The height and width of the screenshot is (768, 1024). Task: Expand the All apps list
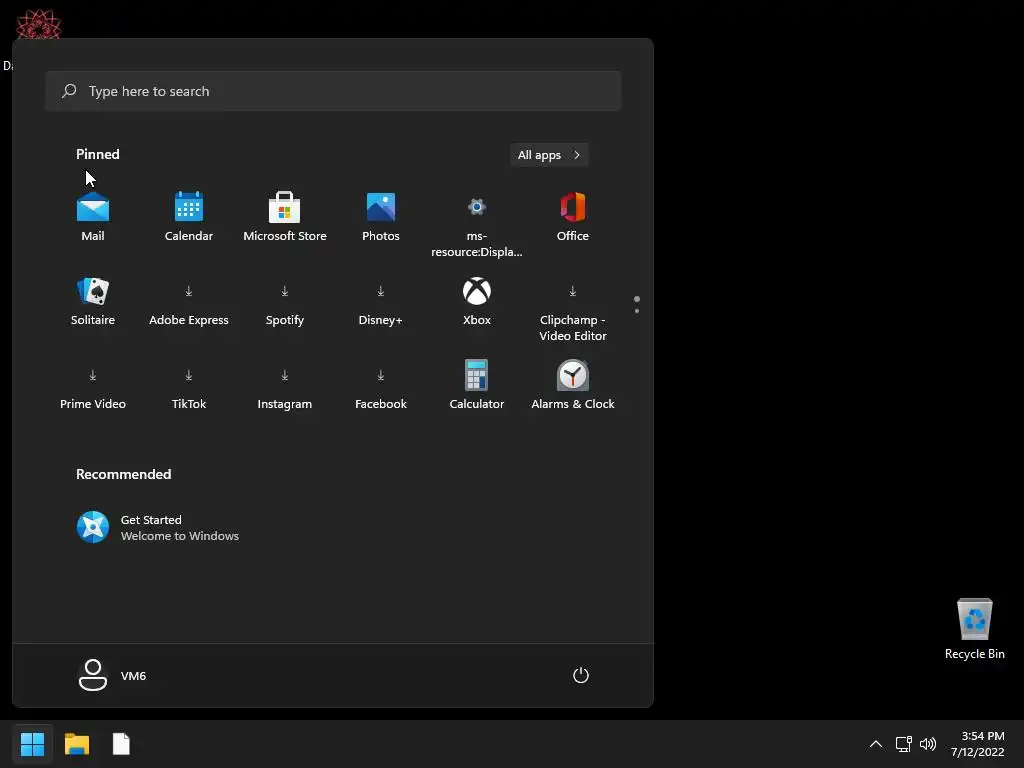549,155
